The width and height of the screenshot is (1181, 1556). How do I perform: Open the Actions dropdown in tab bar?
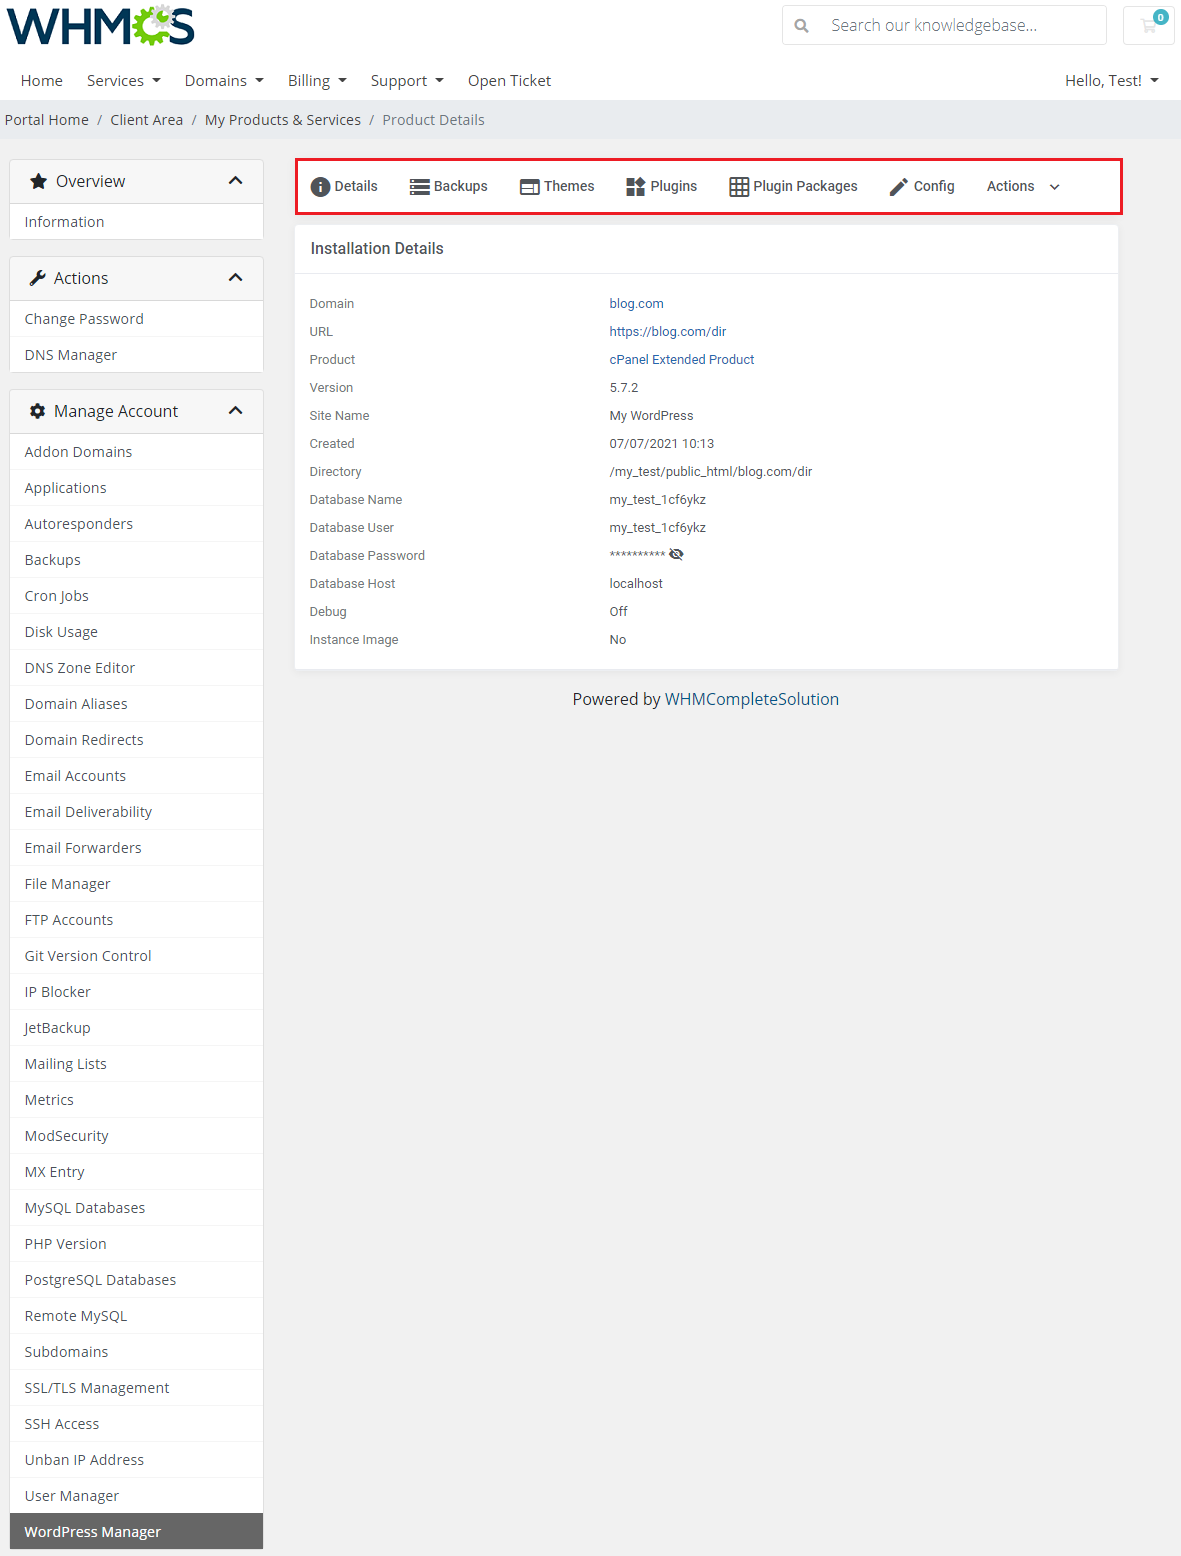(1023, 186)
